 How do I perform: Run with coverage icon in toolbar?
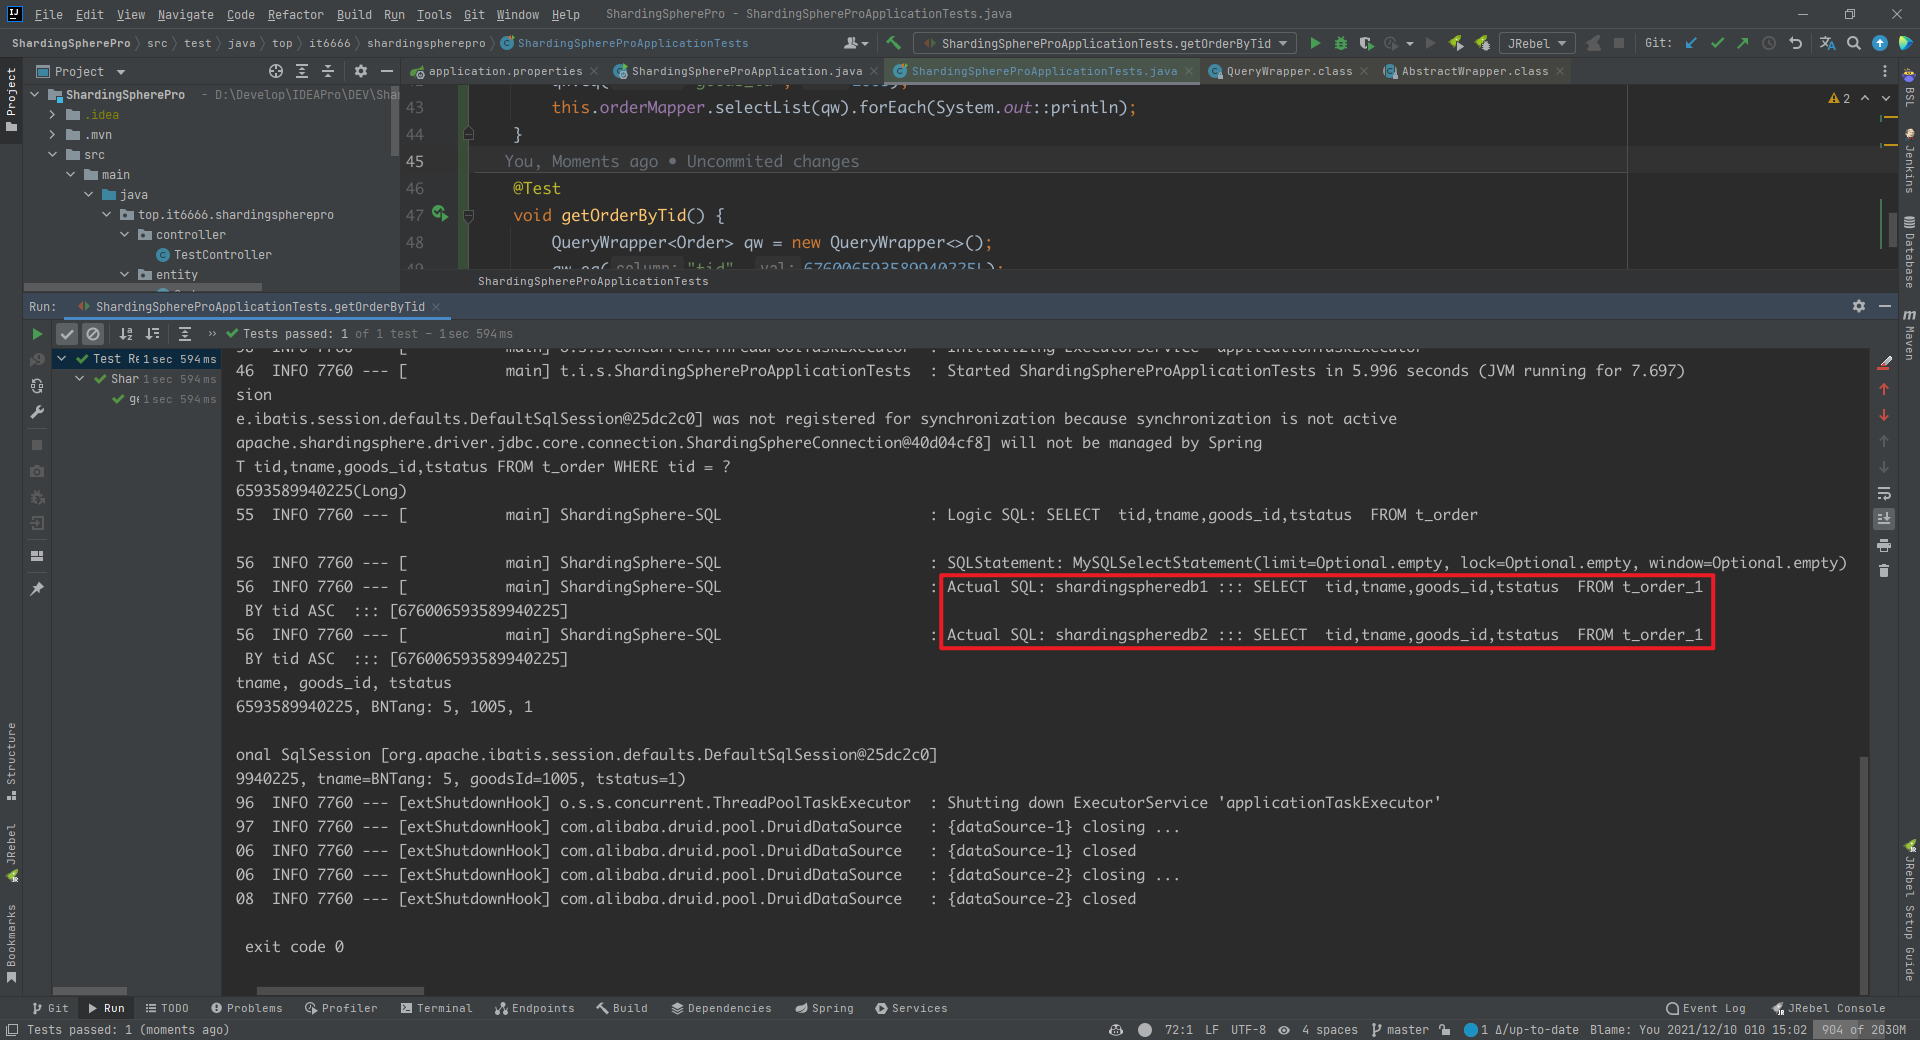click(1366, 43)
